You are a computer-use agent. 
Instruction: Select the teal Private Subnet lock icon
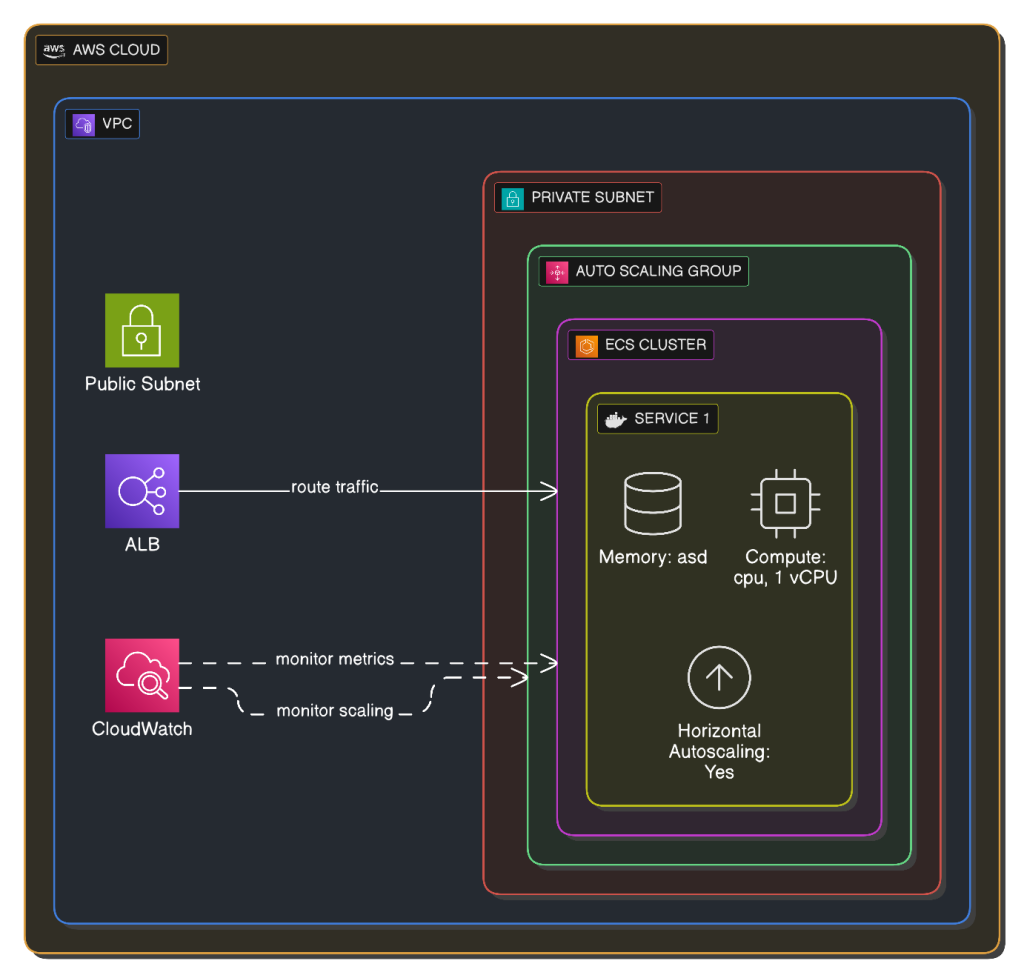pyautogui.click(x=513, y=198)
